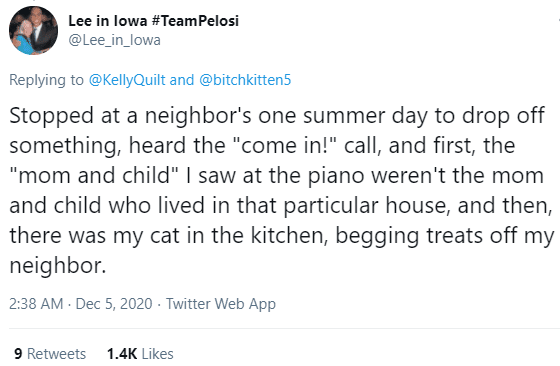Screen dimensions: 560x366
Task: Click the Dec 5, 2020 date
Action: point(114,304)
